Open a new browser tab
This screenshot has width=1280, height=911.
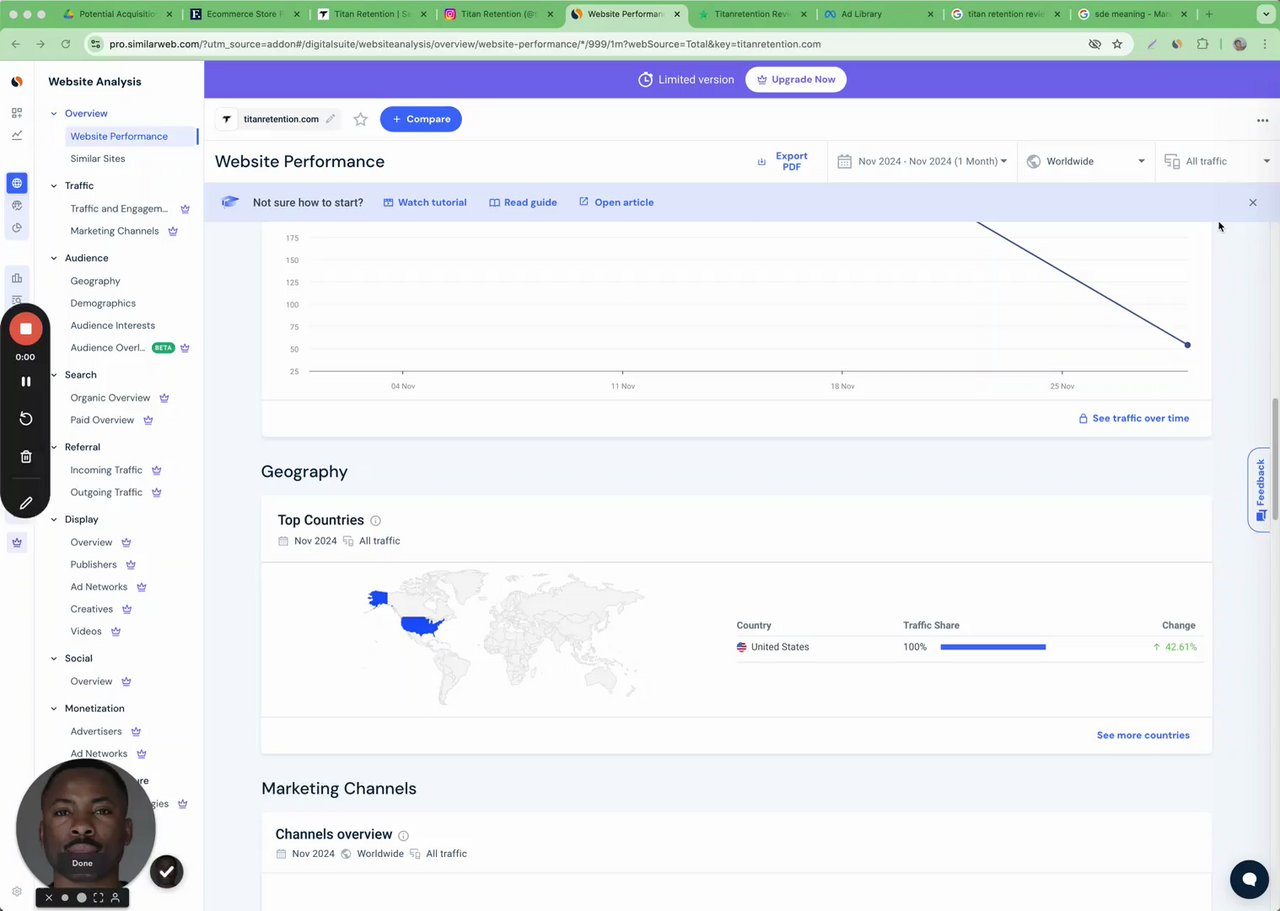1209,15
